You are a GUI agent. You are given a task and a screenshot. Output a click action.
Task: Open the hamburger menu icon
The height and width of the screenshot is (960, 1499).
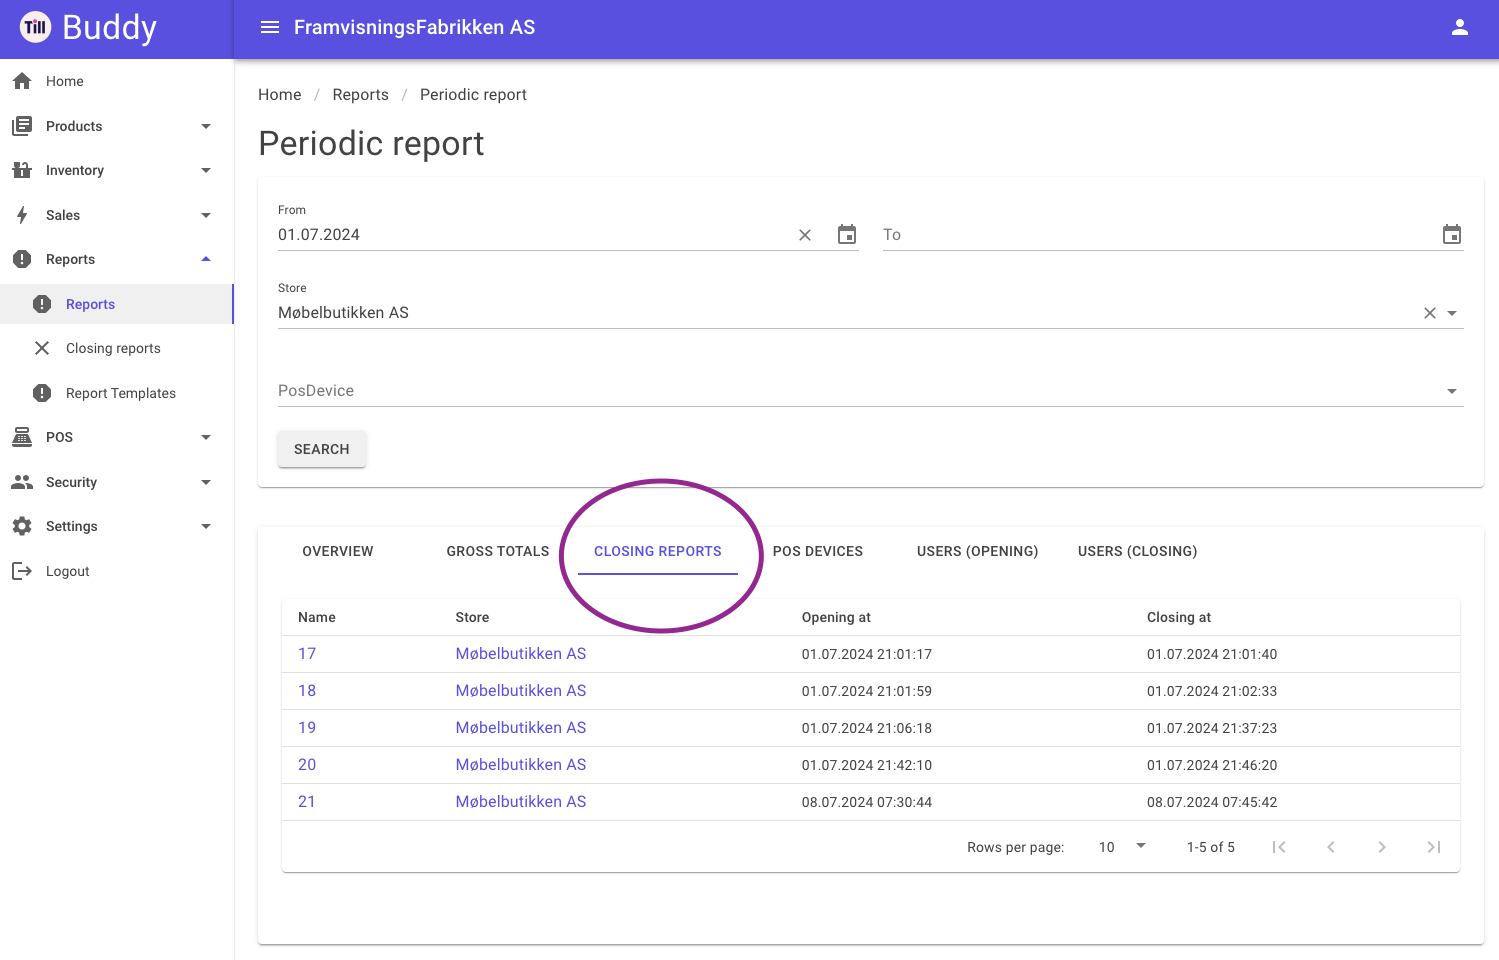pos(269,27)
